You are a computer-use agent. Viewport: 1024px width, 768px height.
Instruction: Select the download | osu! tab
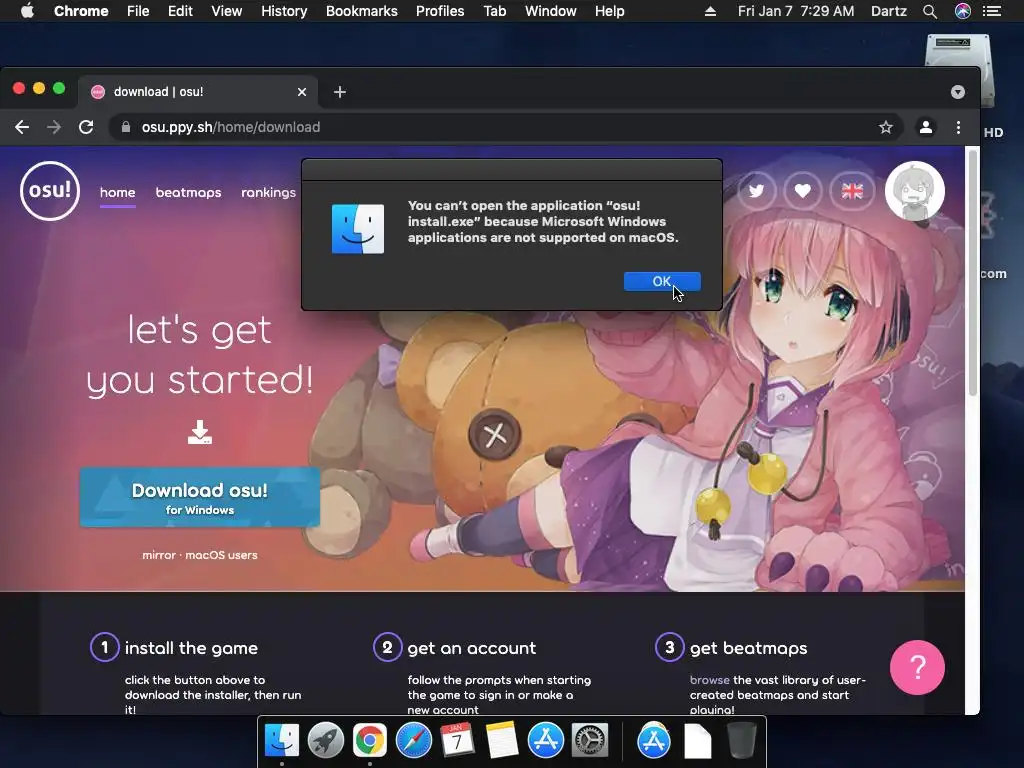click(199, 92)
